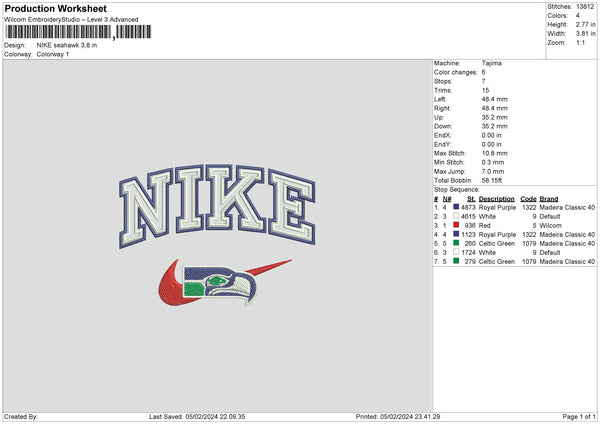Viewport: 600px width, 424px height.
Task: Select the Color changes value 6
Action: 484,72
